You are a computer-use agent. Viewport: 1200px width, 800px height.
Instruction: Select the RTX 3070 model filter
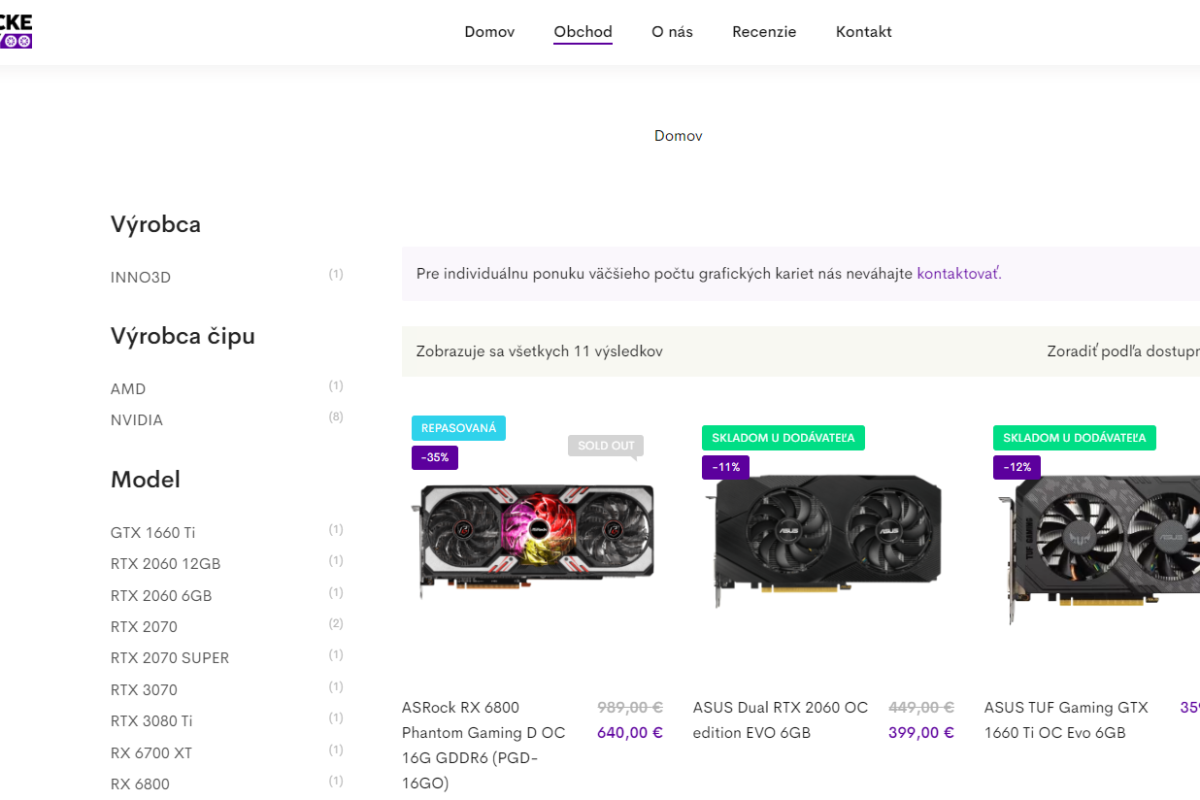[144, 690]
